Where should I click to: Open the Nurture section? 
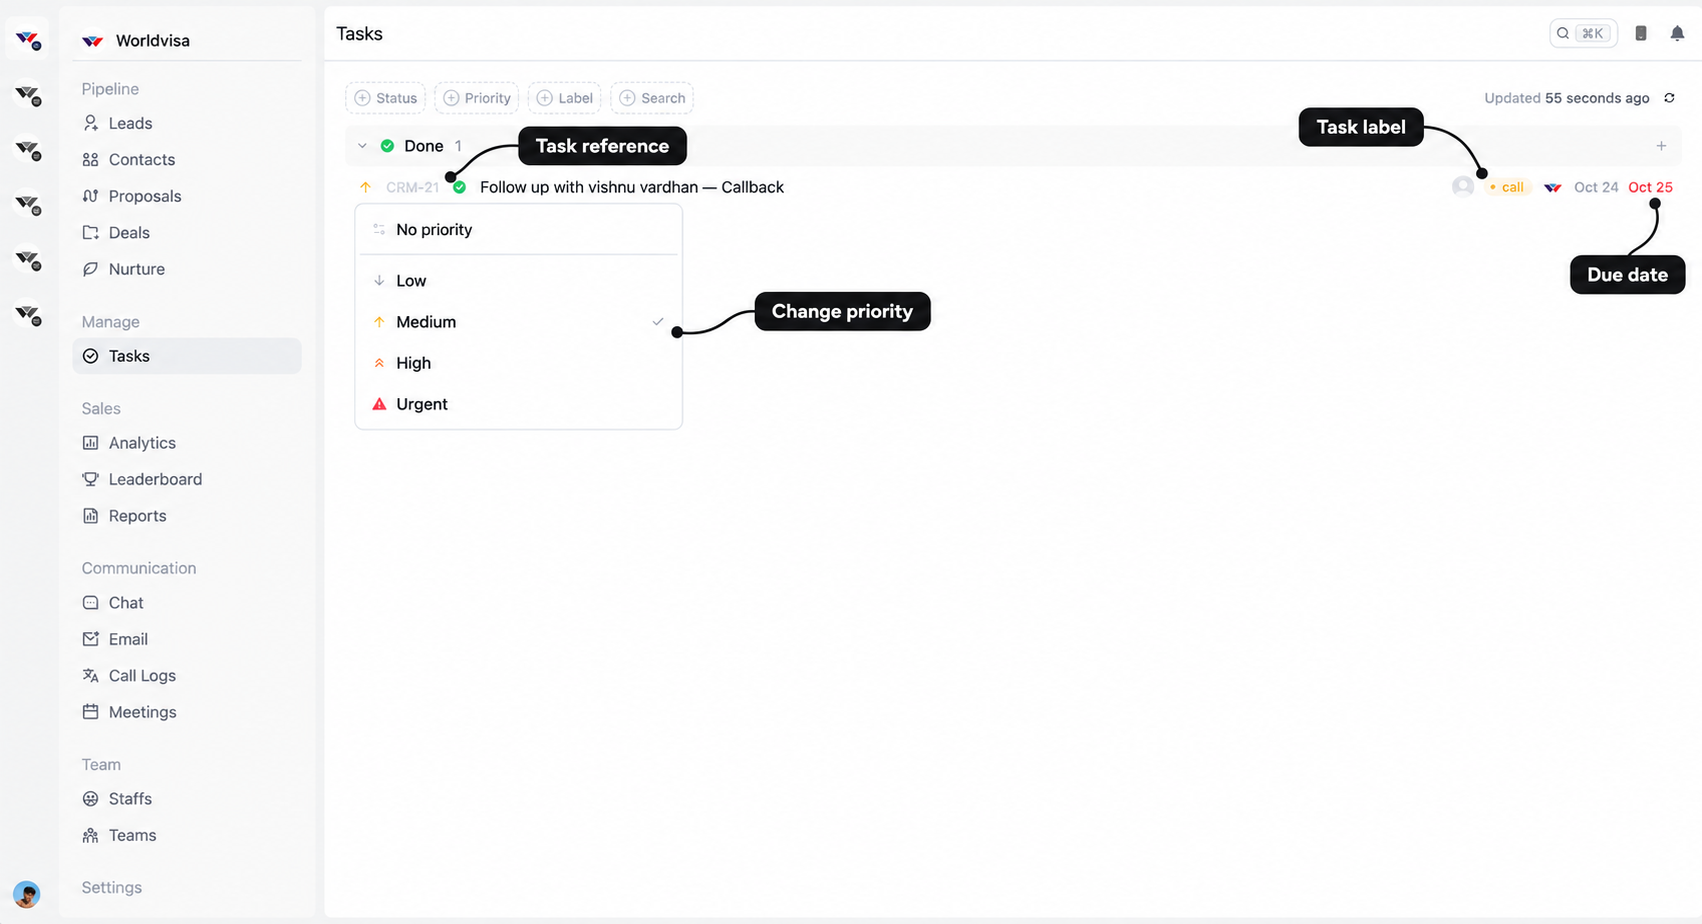[187, 269]
